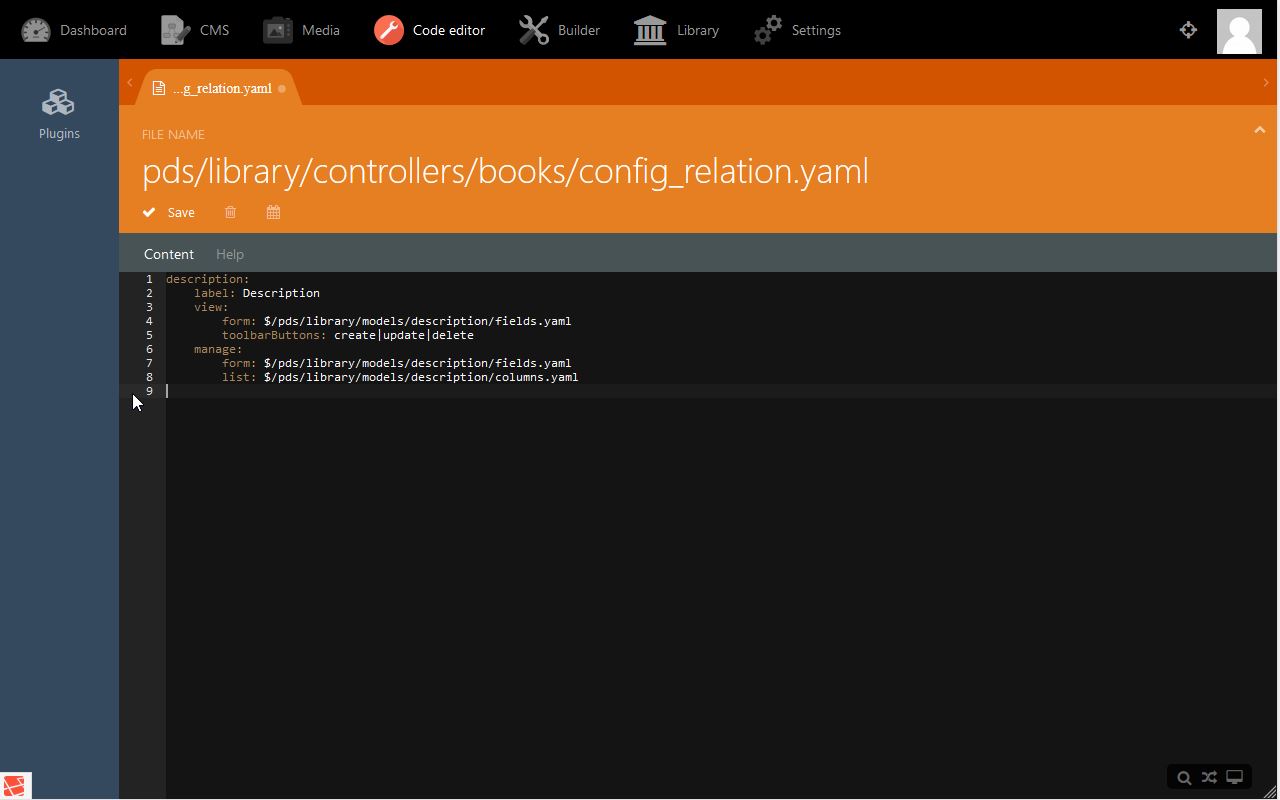Save the config_relation.yaml file
The image size is (1280, 800).
pos(169,212)
